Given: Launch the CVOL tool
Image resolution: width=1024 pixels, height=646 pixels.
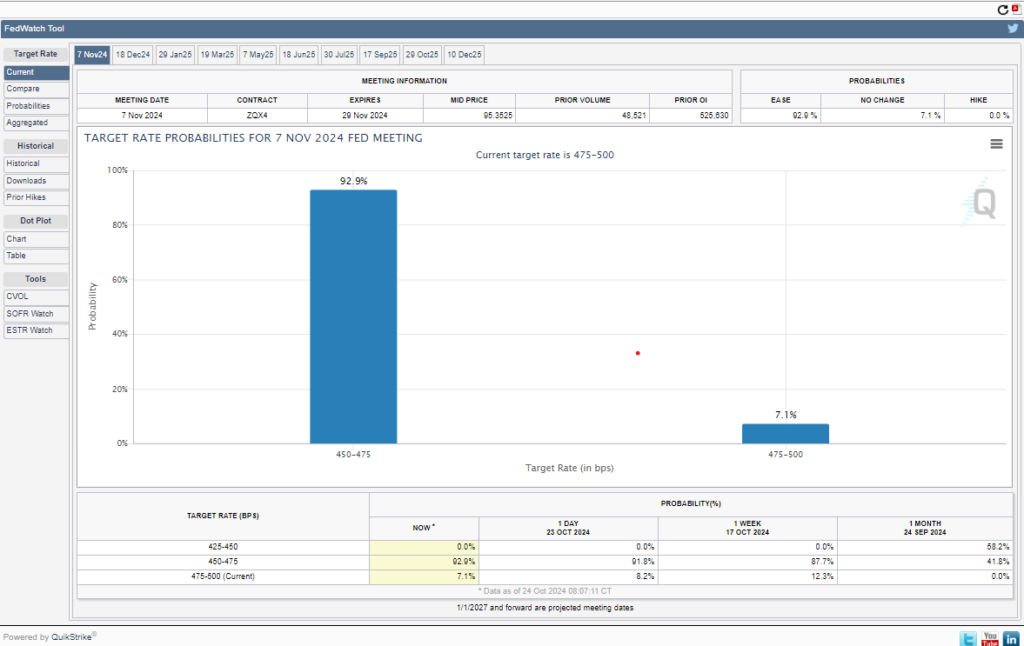Looking at the screenshot, I should (x=36, y=297).
